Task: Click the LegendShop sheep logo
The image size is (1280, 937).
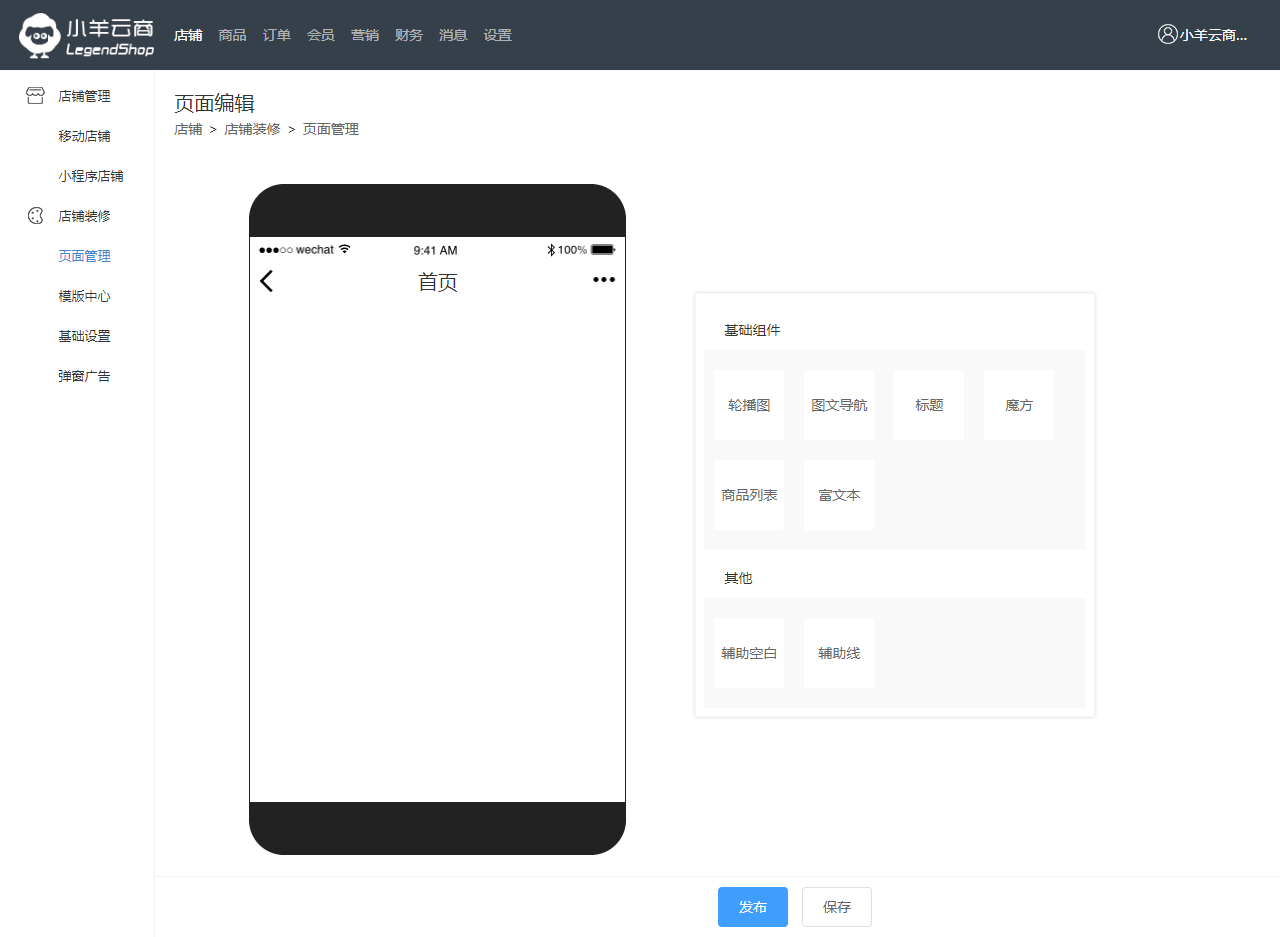Action: click(40, 35)
